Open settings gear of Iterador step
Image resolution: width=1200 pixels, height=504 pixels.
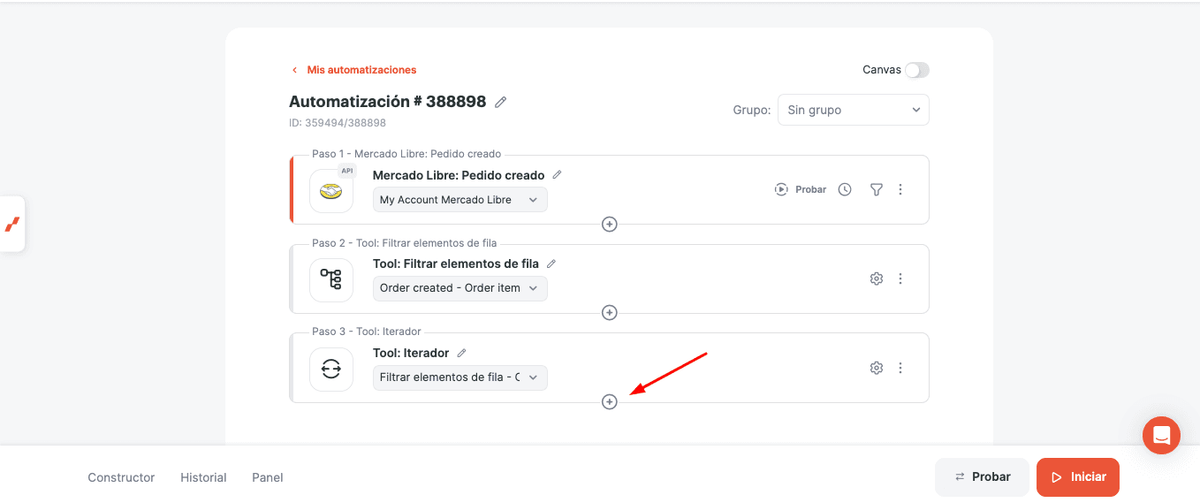[876, 368]
